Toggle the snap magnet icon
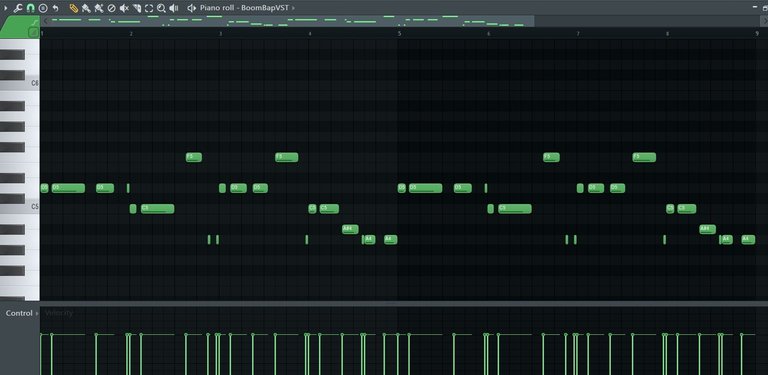The width and height of the screenshot is (768, 375). (30, 8)
